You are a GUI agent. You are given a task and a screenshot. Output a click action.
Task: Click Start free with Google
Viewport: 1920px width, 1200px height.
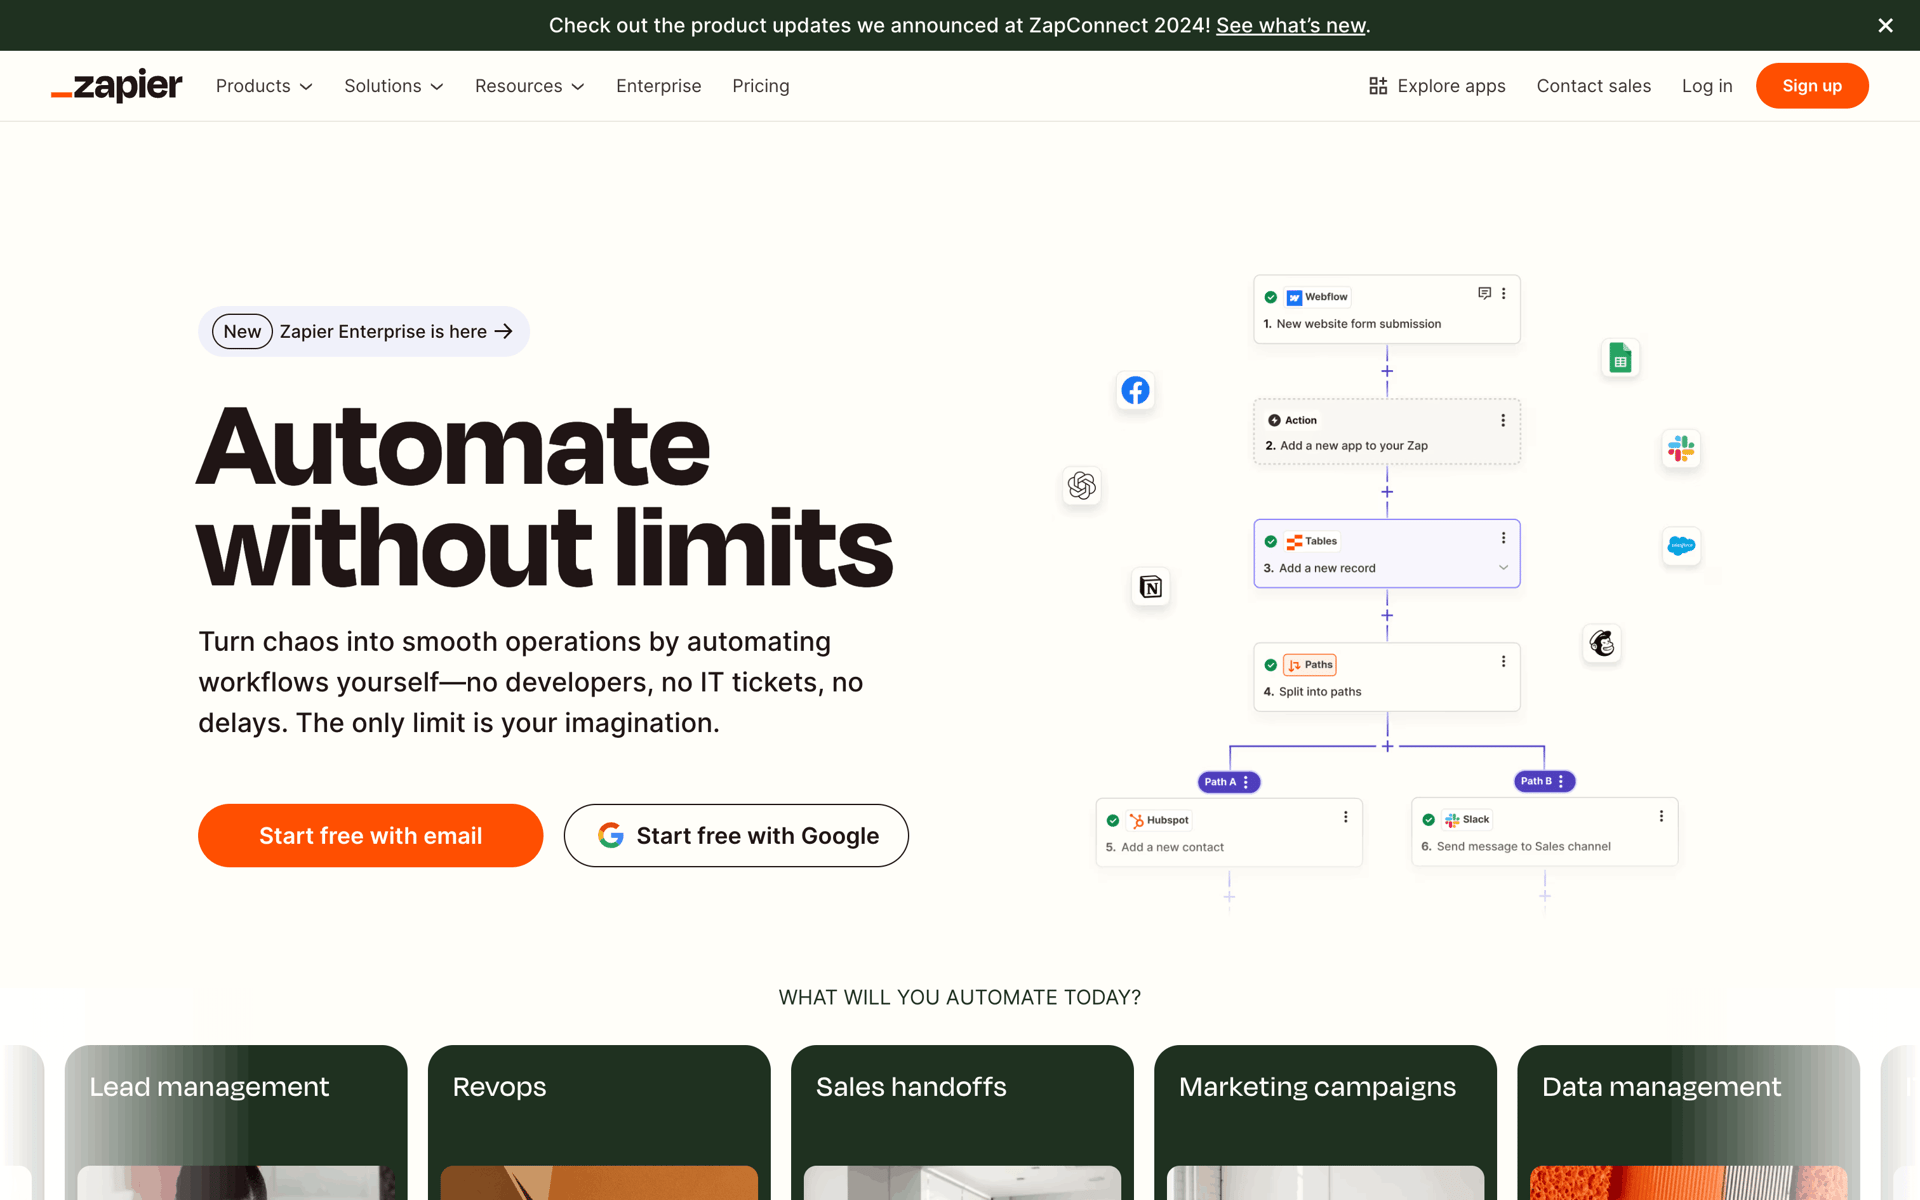(x=736, y=836)
